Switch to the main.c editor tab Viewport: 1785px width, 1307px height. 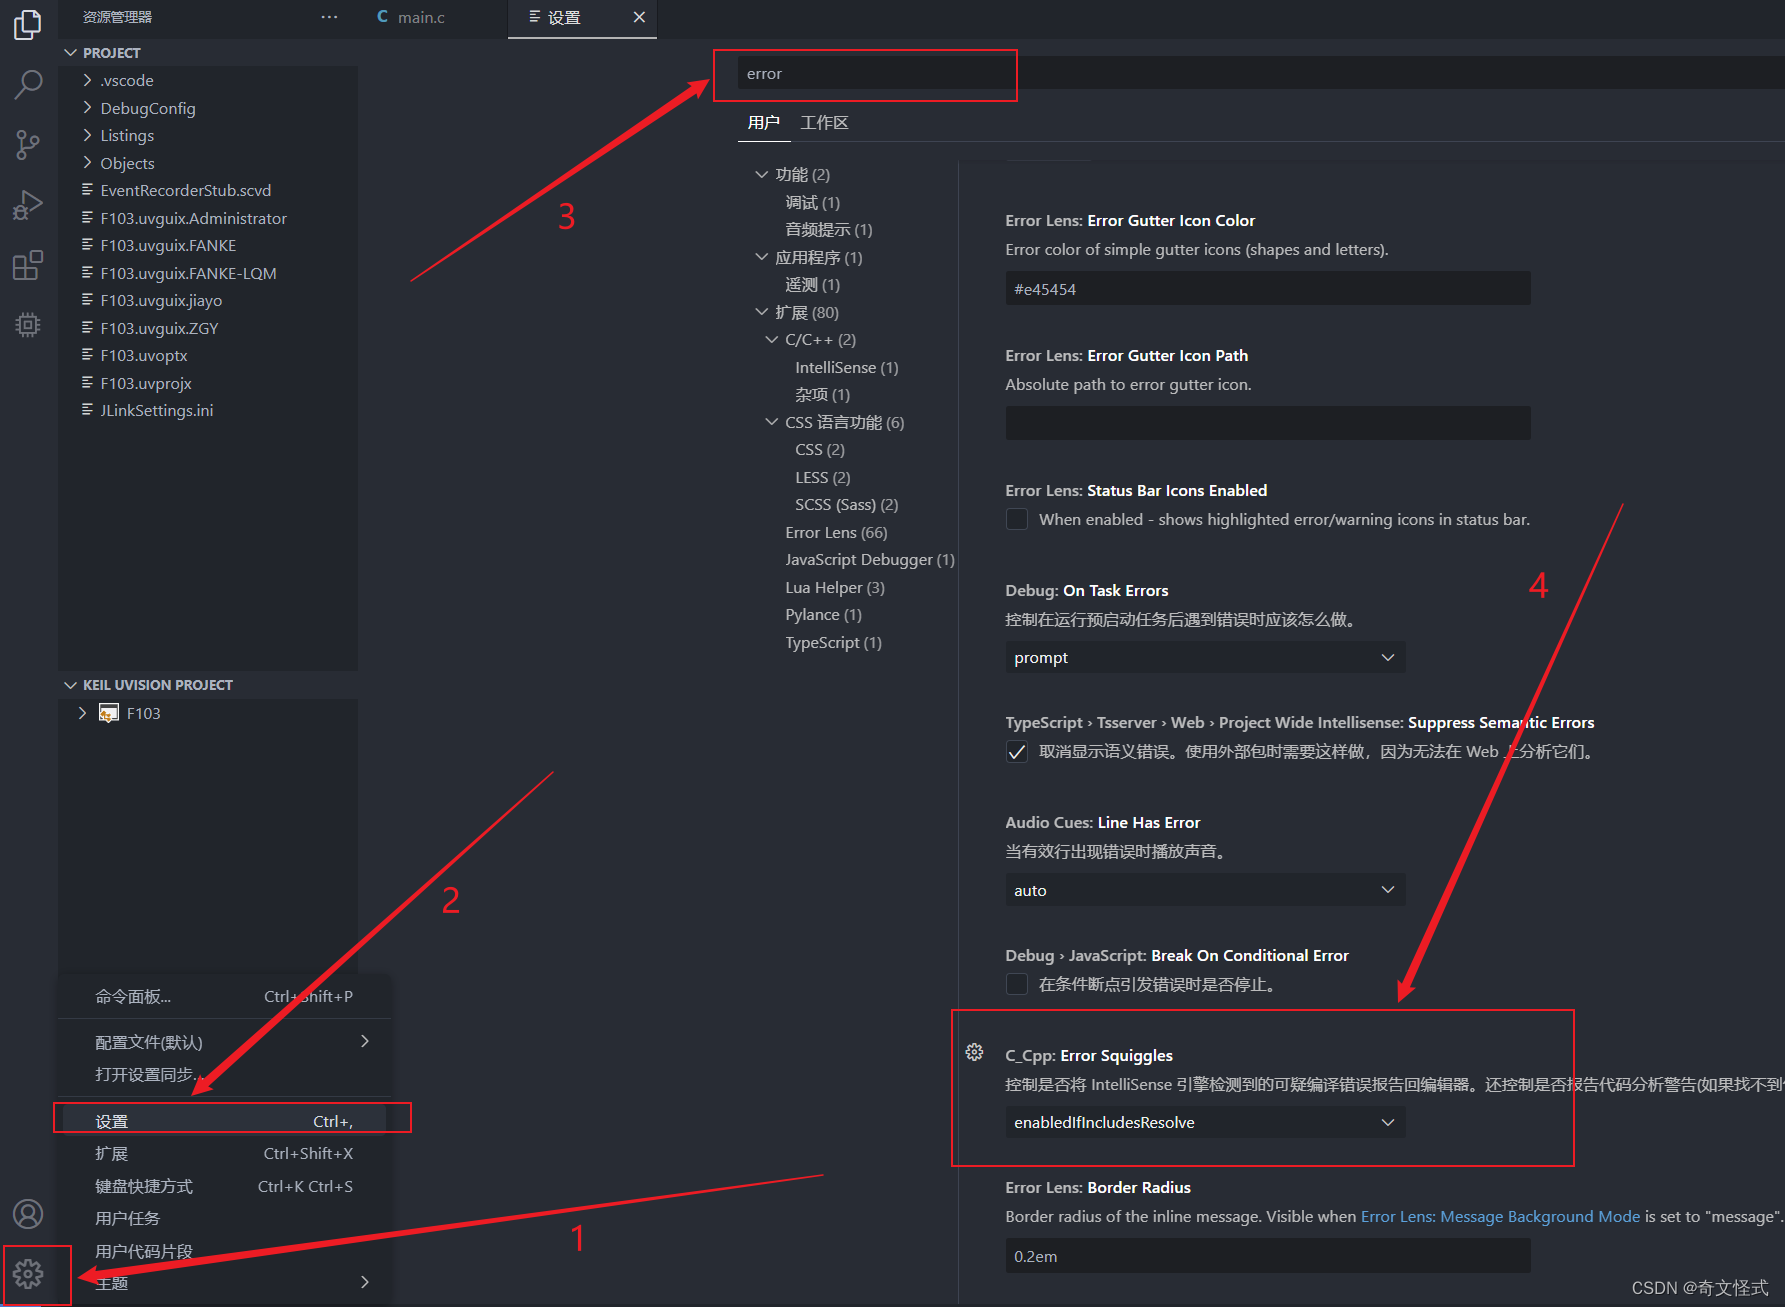tap(421, 17)
